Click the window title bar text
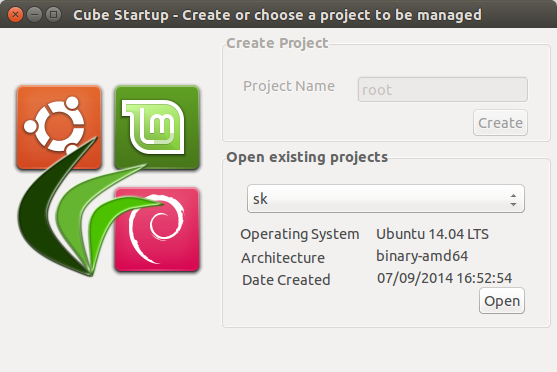 tap(277, 15)
